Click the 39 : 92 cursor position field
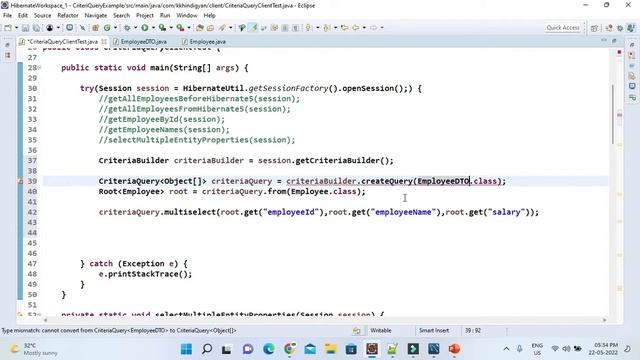Screen dimensions: 640x360 473,331
